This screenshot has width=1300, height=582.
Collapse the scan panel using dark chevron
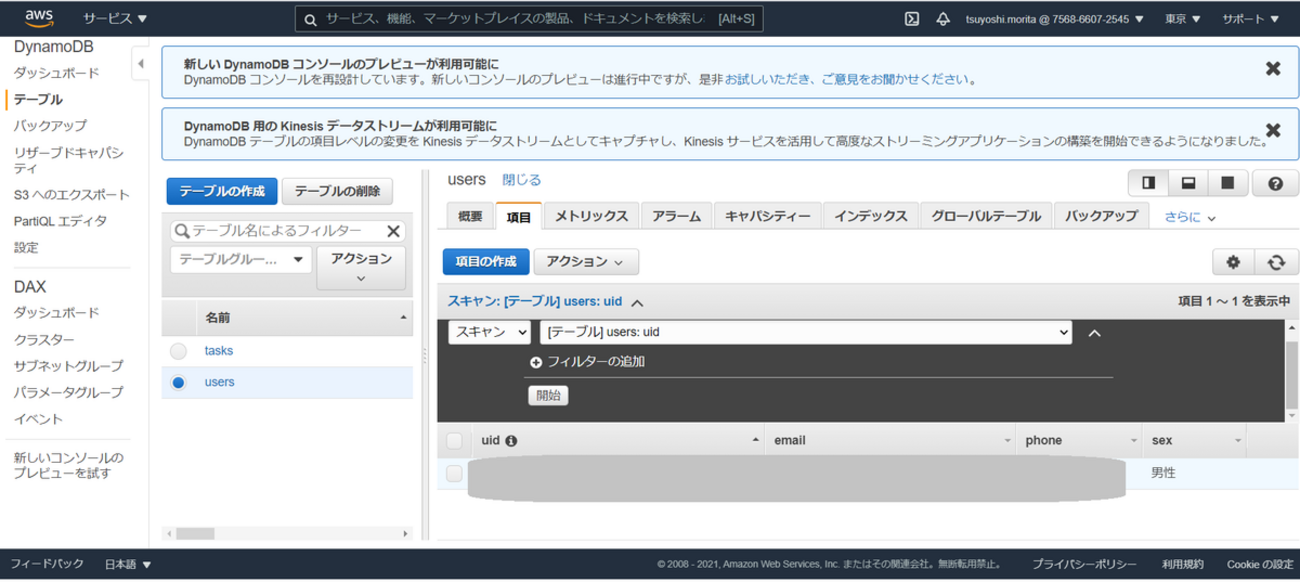pos(1094,333)
